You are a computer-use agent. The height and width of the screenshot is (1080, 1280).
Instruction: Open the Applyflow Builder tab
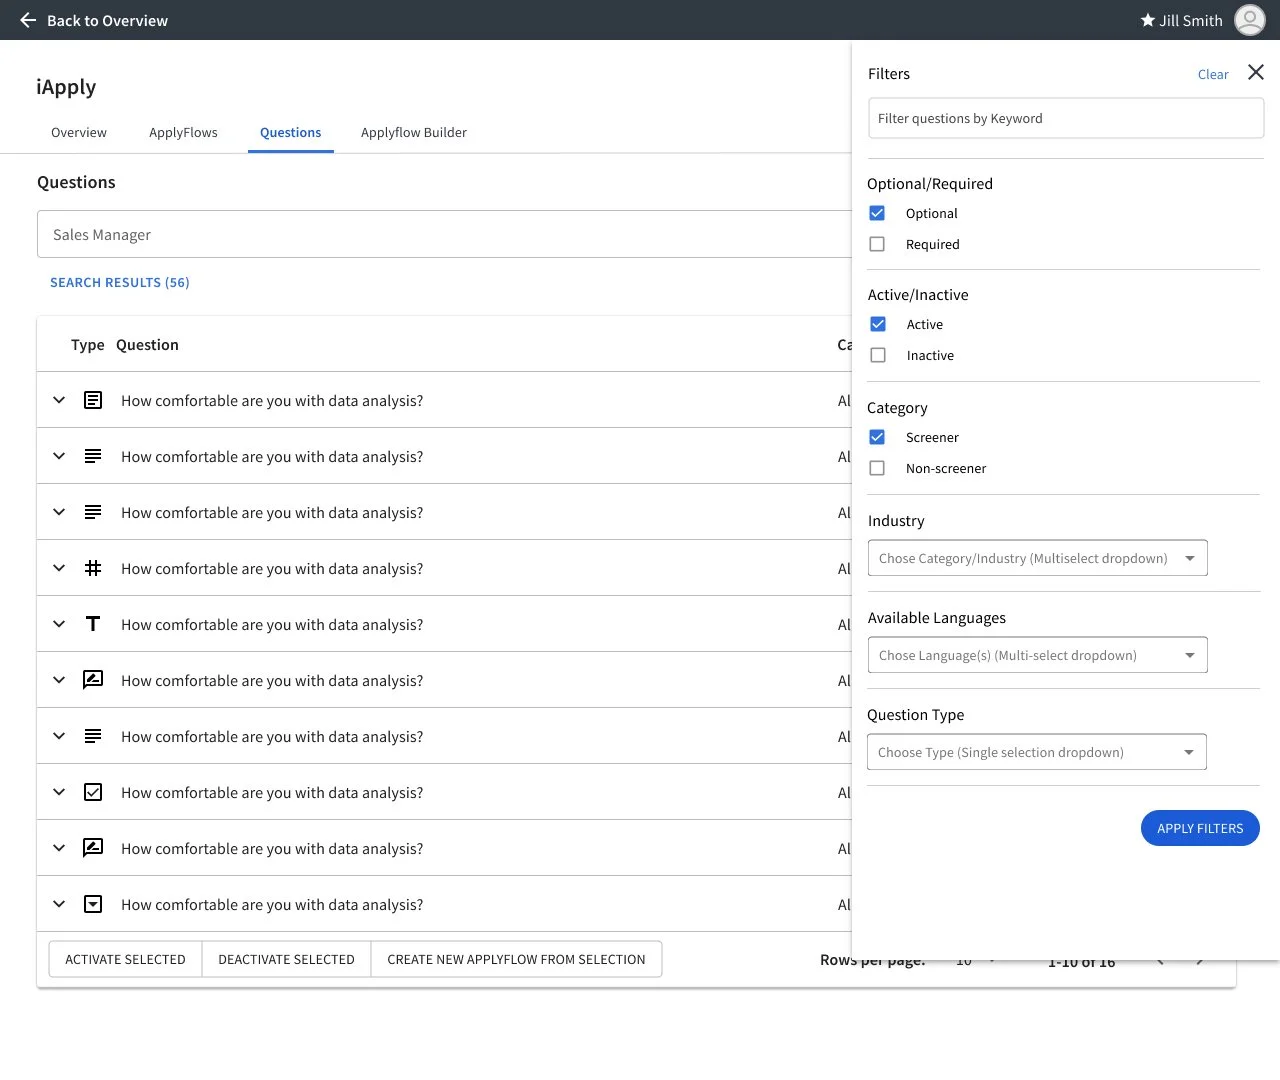coord(414,132)
